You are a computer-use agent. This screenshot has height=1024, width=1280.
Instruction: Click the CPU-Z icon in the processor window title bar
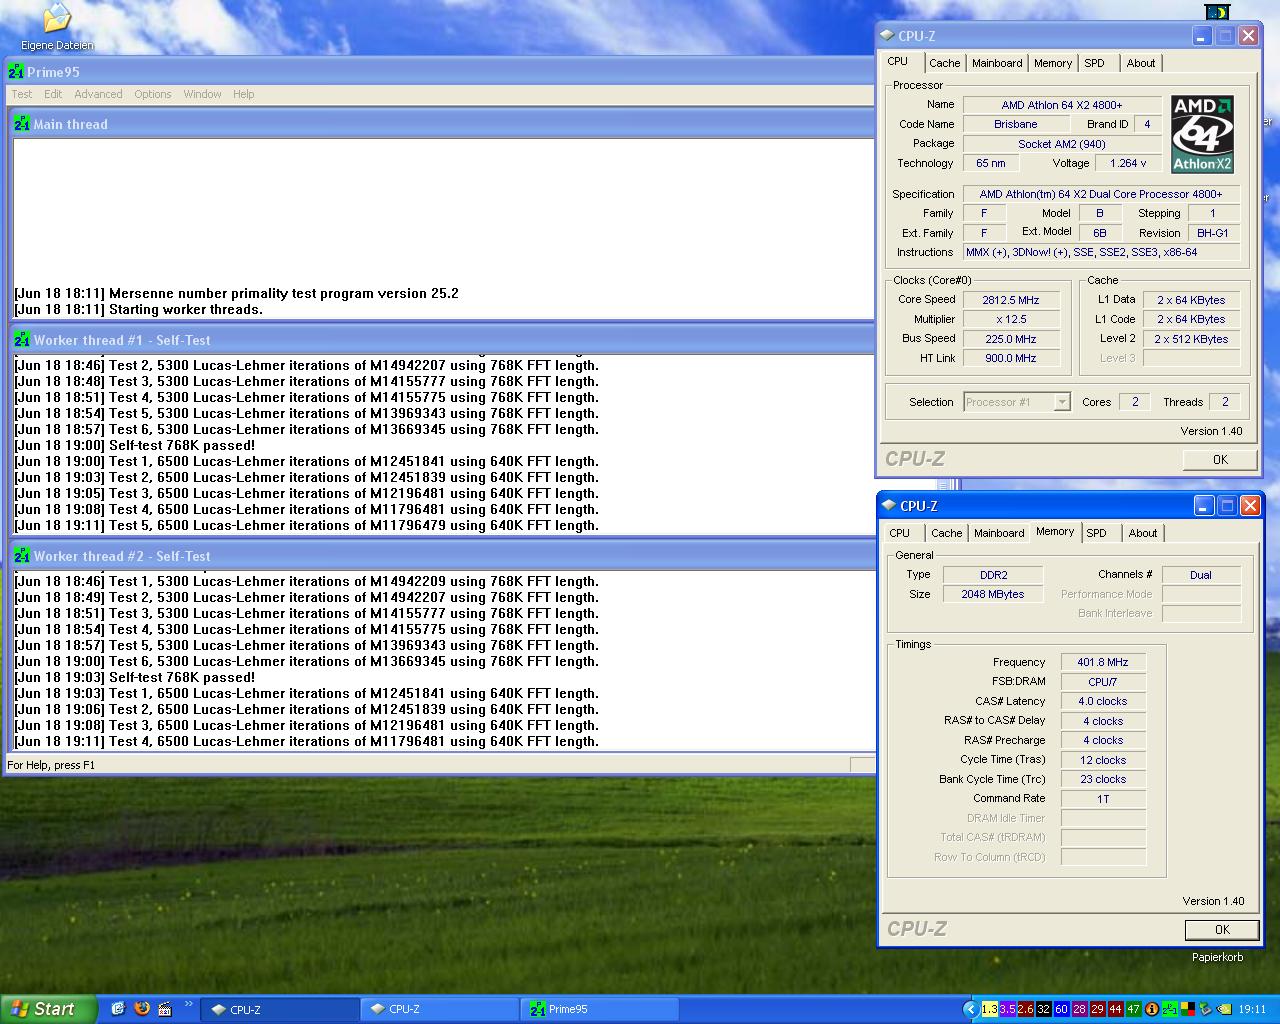pos(887,35)
